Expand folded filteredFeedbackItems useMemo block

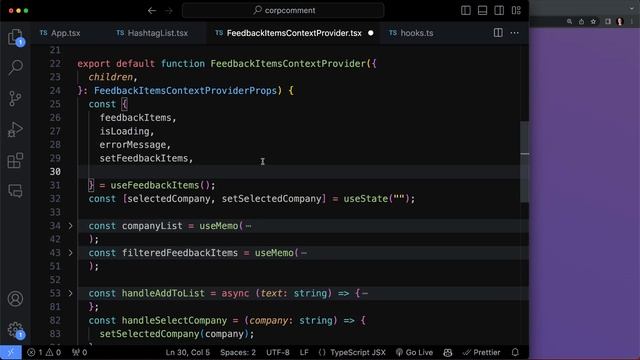click(70, 253)
